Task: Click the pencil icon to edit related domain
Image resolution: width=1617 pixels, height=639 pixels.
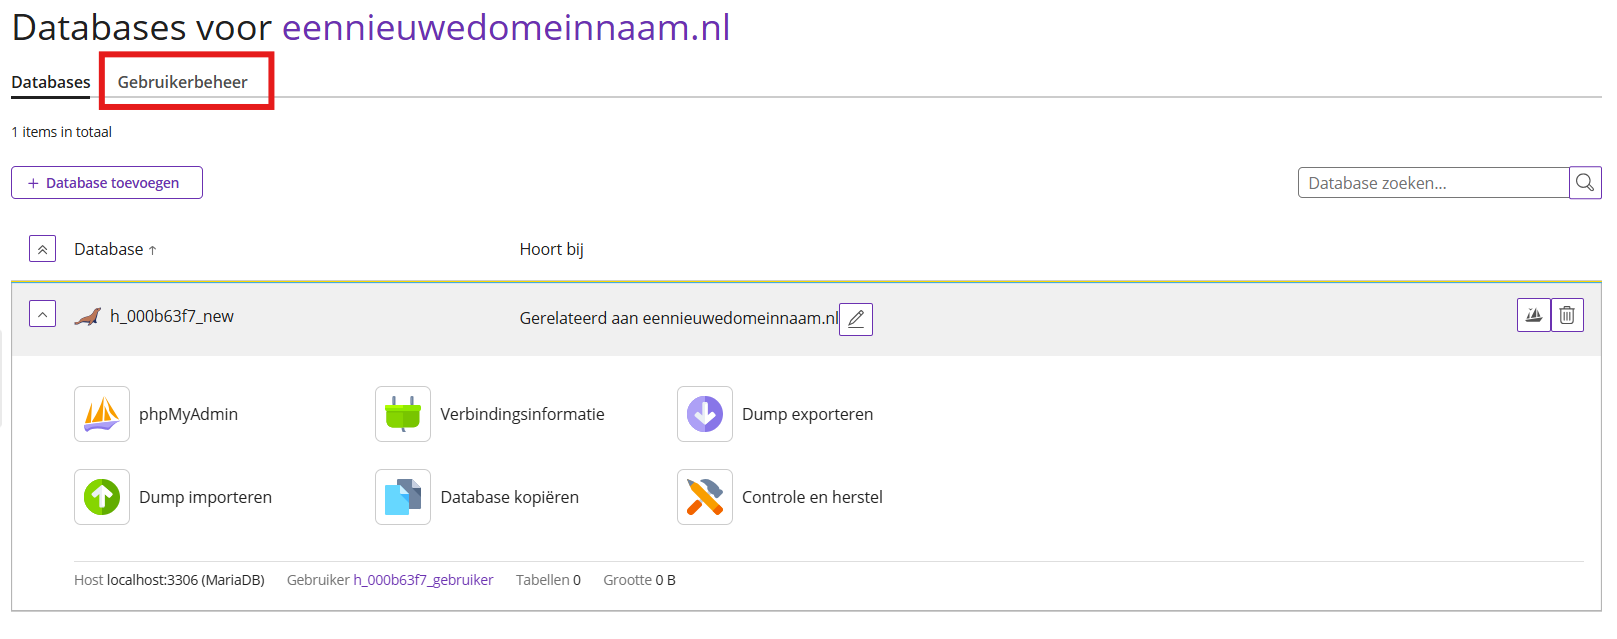Action: [x=856, y=319]
